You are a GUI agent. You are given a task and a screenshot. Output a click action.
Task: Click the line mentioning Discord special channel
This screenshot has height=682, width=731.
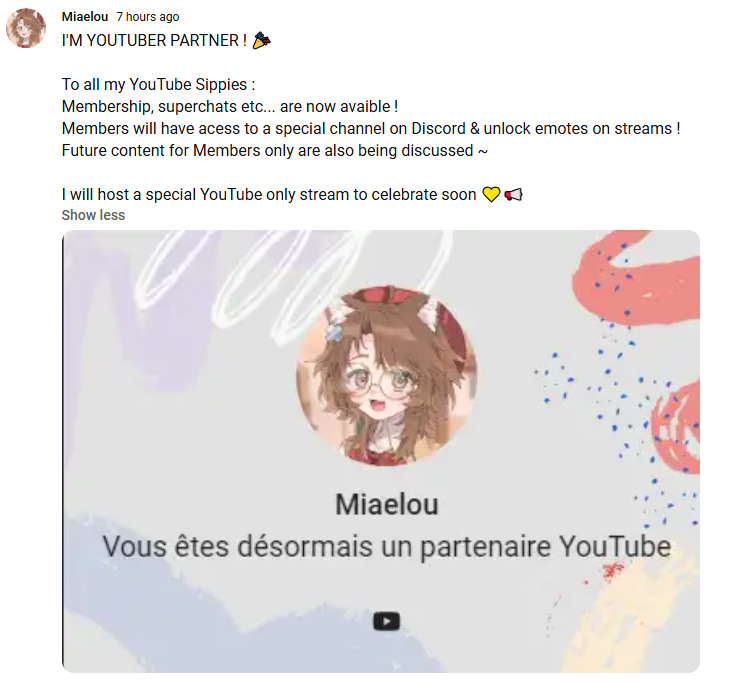[x=371, y=128]
